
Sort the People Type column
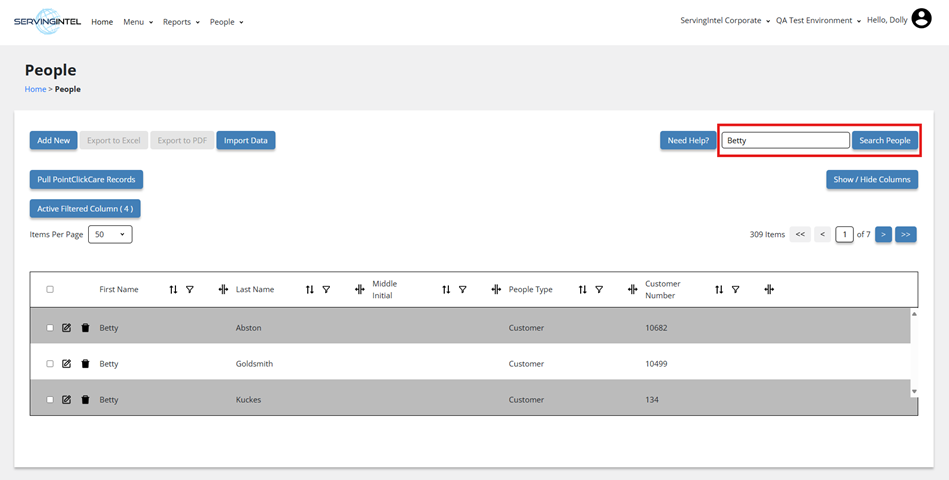pyautogui.click(x=582, y=290)
